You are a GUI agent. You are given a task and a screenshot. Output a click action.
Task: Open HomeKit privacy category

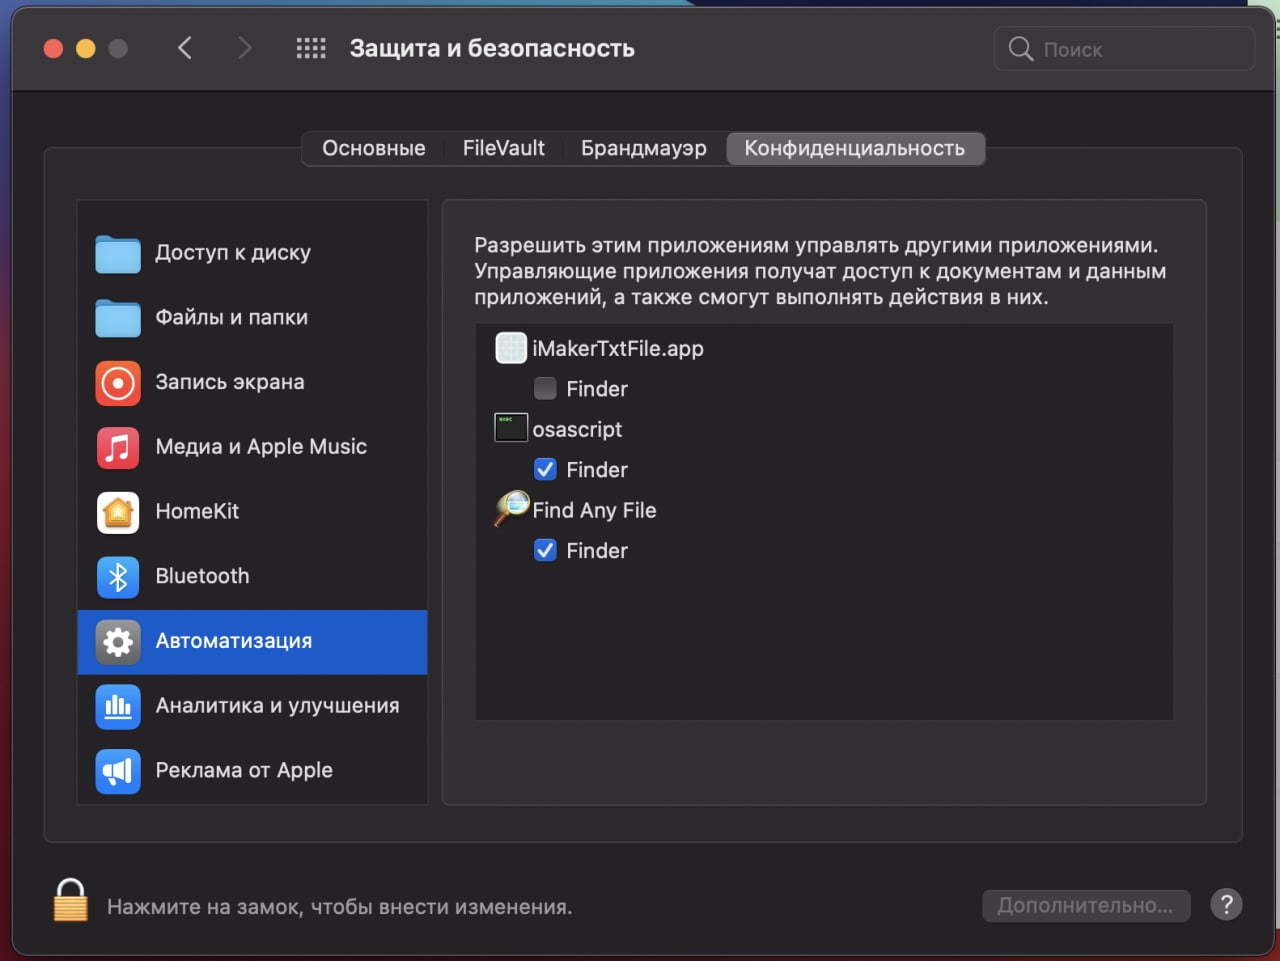197,512
